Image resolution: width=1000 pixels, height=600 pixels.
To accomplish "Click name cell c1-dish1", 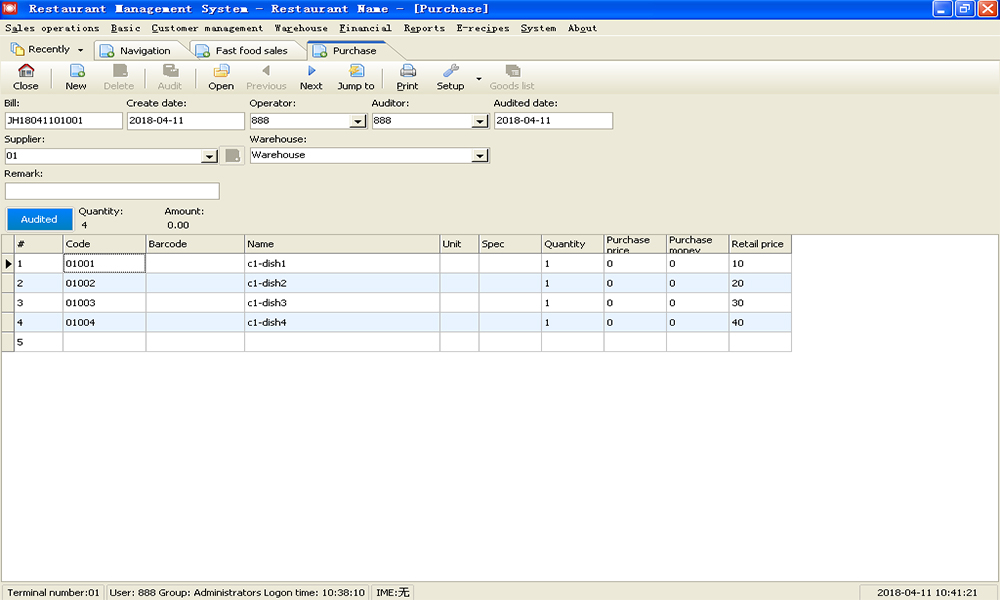I will [x=342, y=263].
